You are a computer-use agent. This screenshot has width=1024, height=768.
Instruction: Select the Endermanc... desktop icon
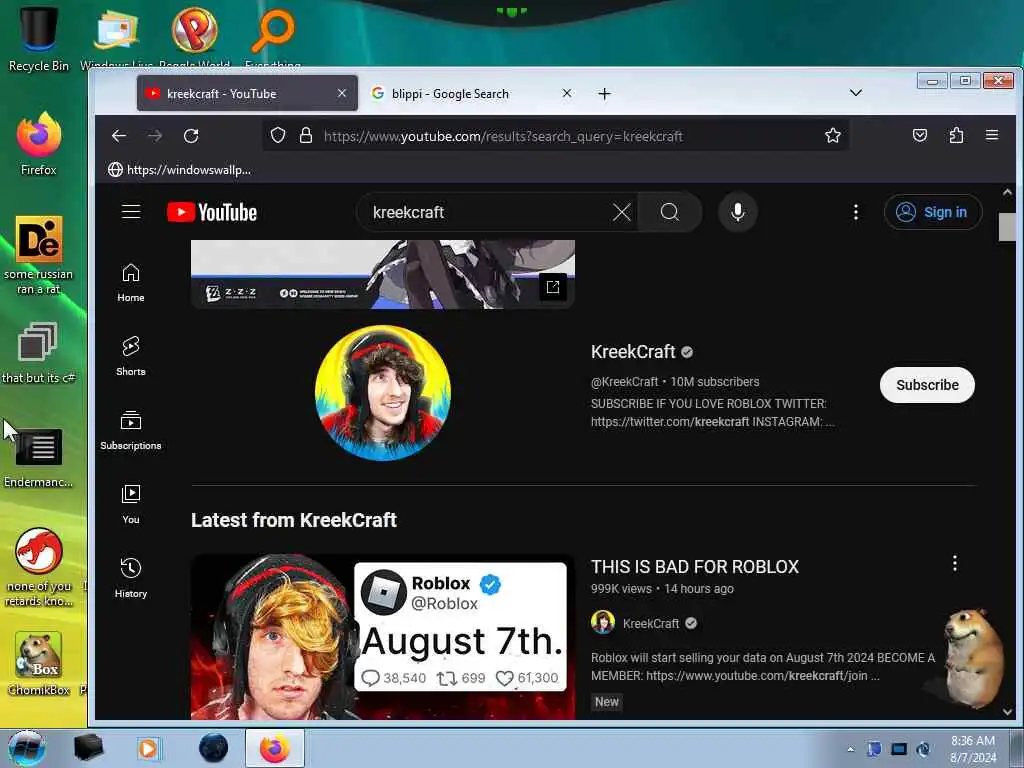click(x=39, y=458)
